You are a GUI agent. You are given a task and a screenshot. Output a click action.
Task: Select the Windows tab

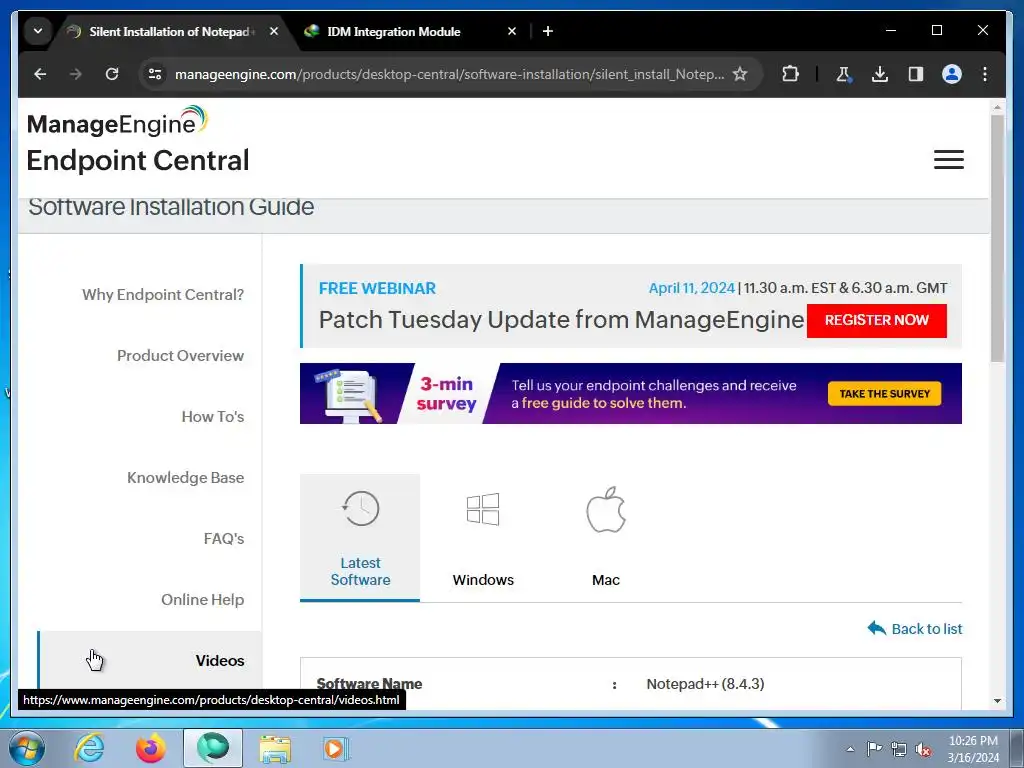[x=483, y=537]
